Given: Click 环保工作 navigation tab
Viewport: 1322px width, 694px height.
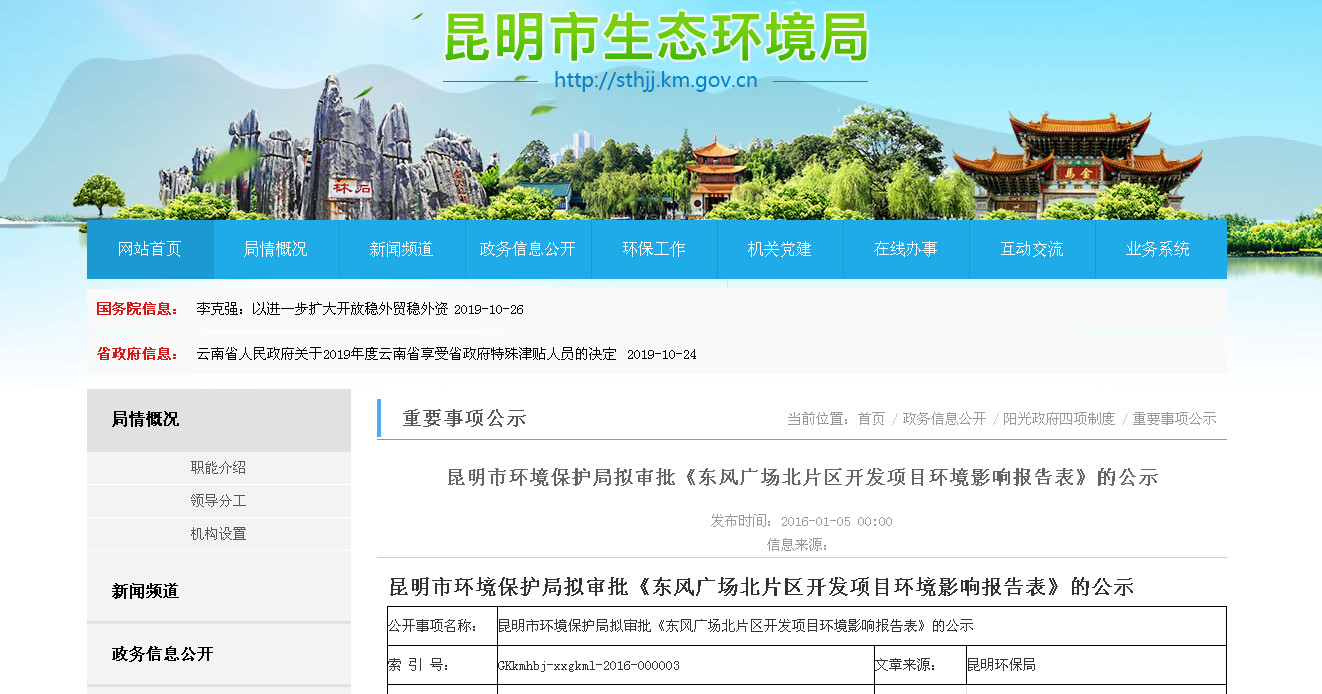Looking at the screenshot, I should pyautogui.click(x=654, y=249).
